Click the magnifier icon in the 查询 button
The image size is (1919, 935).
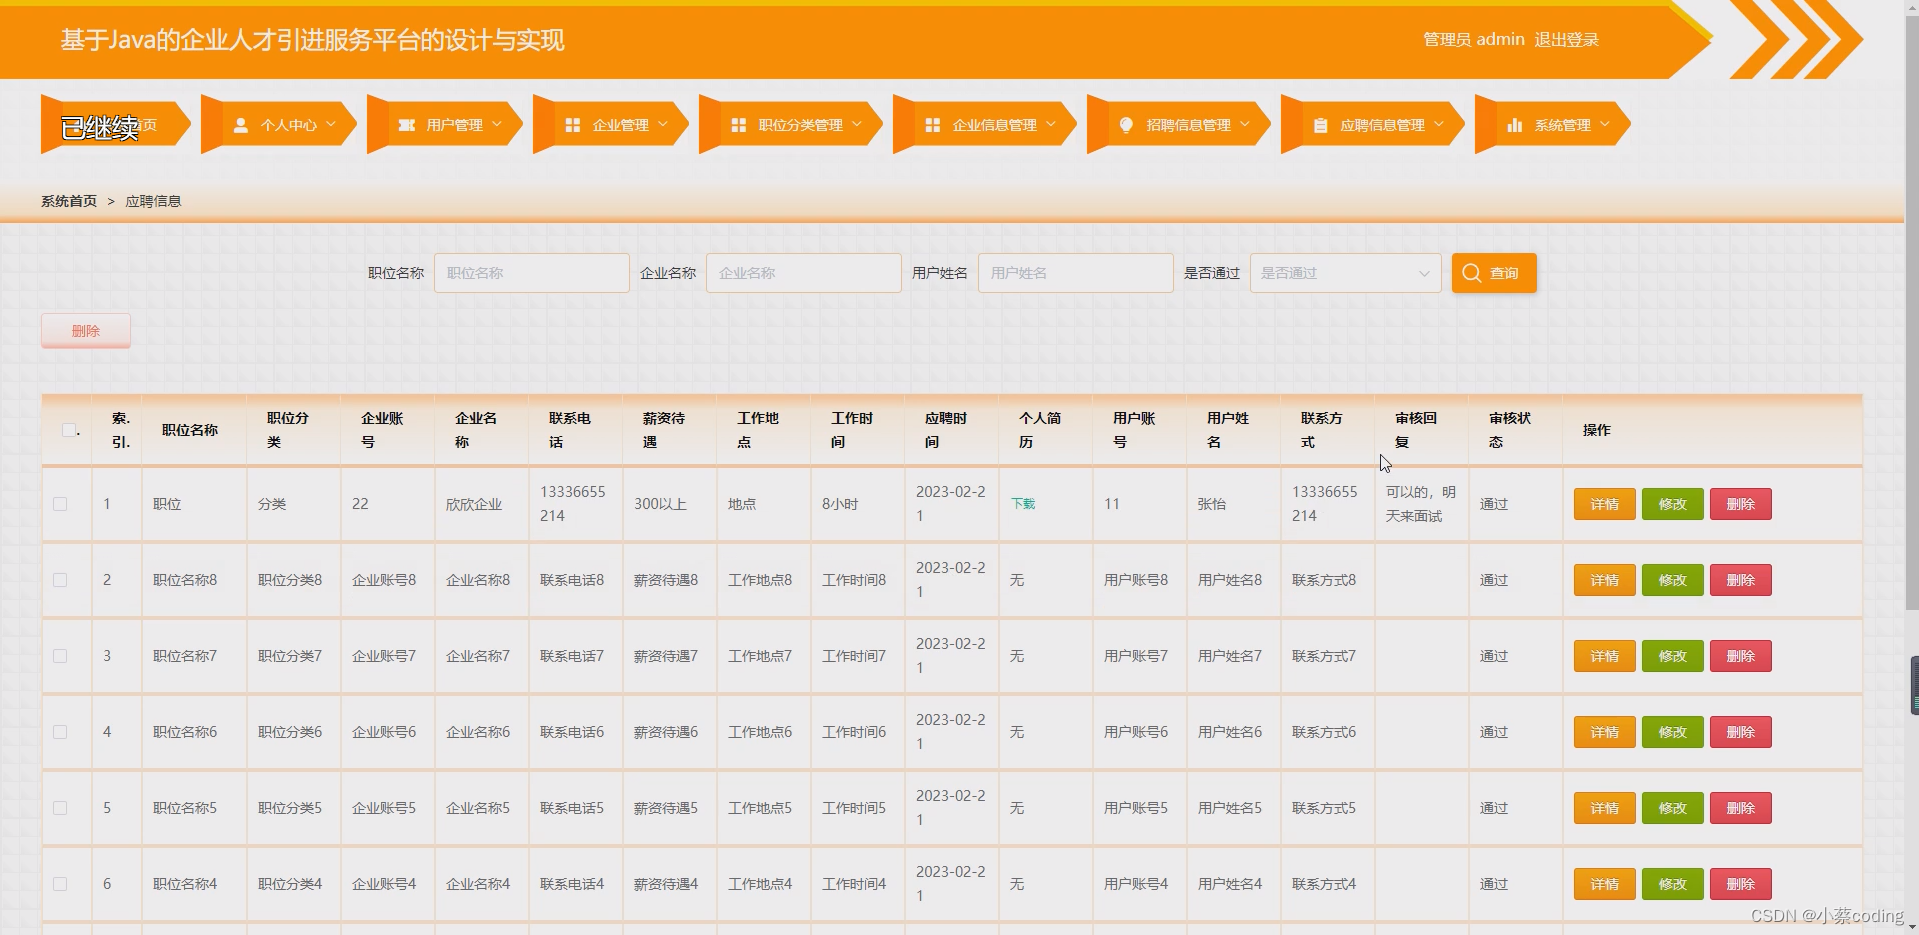[1471, 273]
